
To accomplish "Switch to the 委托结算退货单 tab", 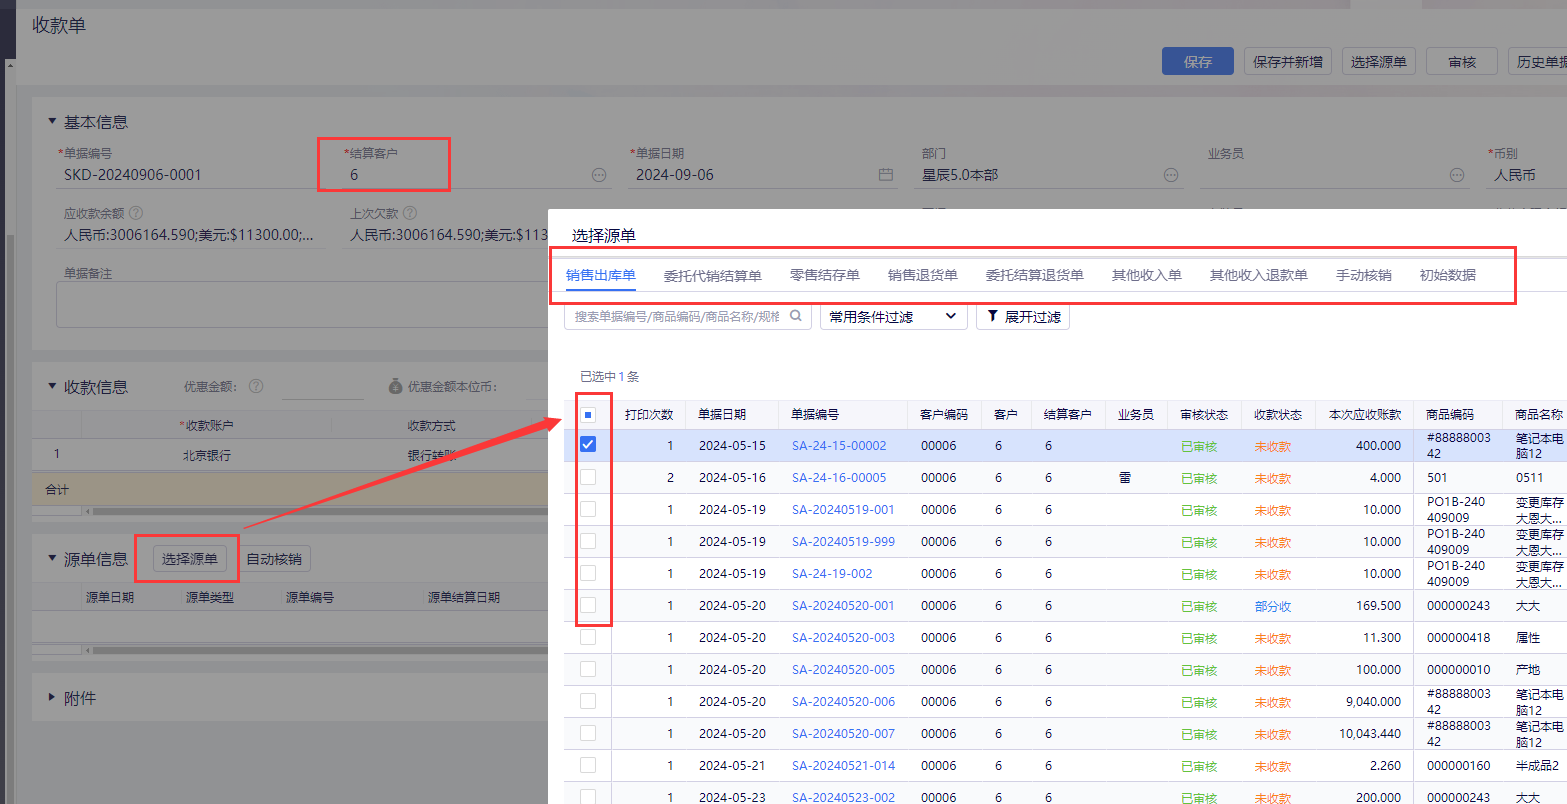I will pos(1035,275).
